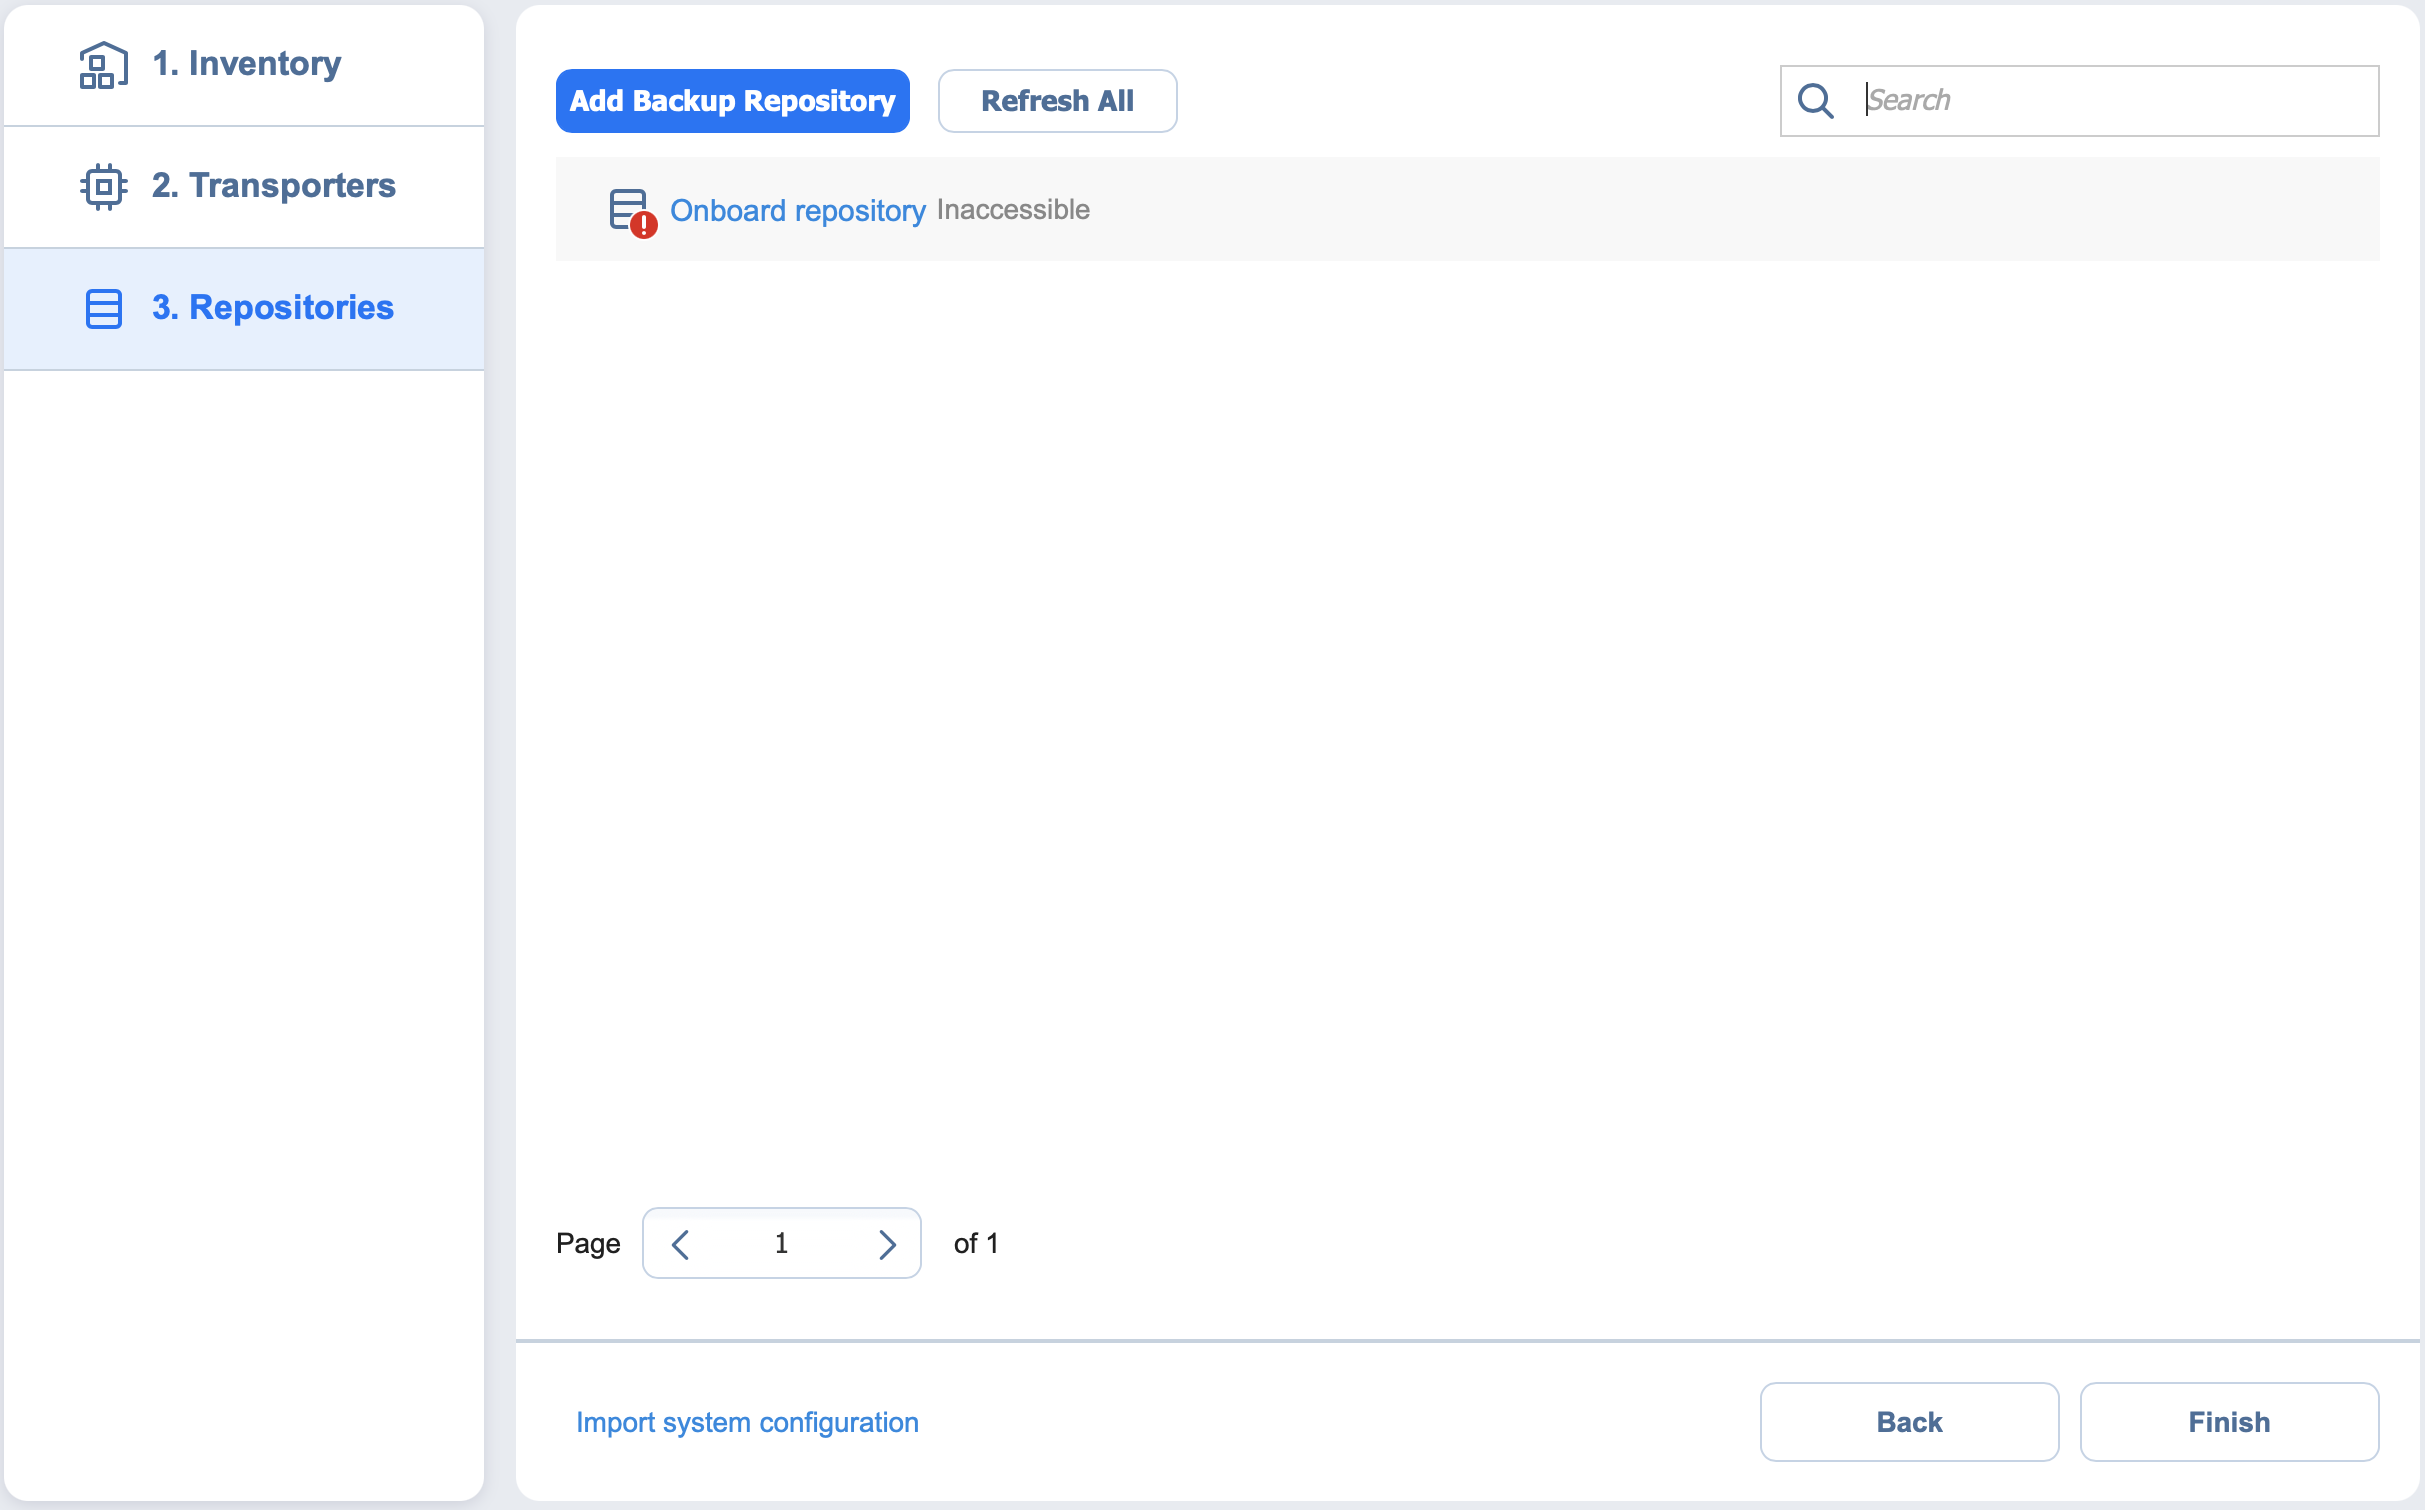Click the search magnifier icon
Image resolution: width=2425 pixels, height=1510 pixels.
click(1815, 101)
